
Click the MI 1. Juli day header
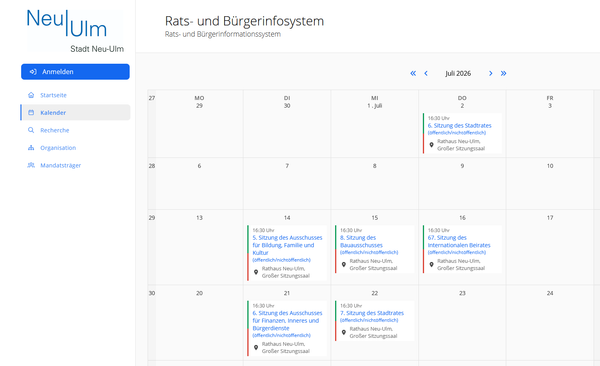[x=375, y=102]
